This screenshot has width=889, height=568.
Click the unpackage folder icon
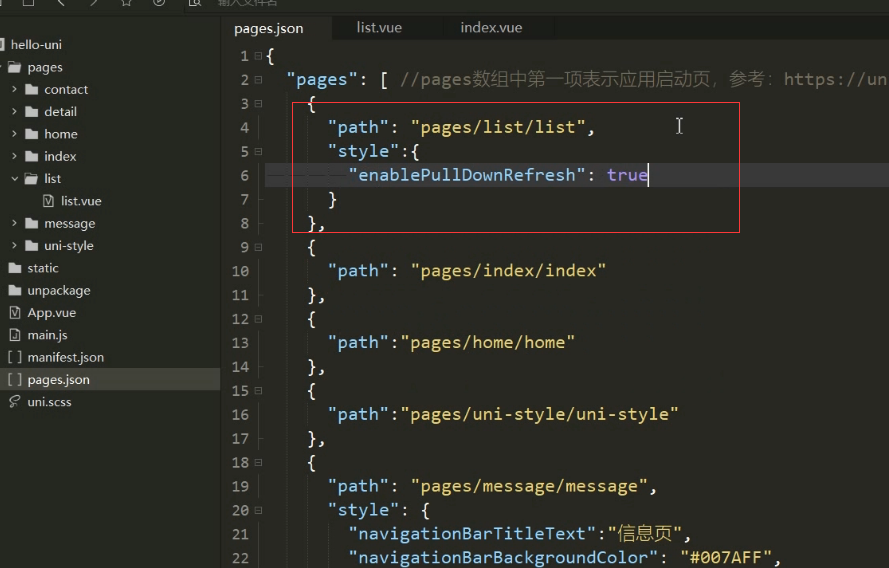click(15, 290)
